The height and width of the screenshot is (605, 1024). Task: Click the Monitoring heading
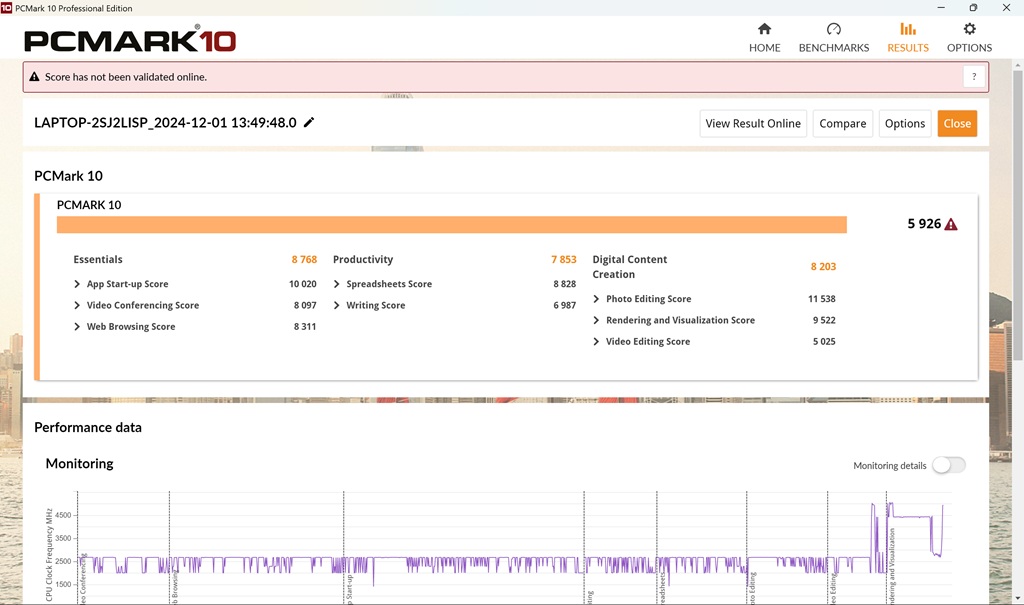tap(79, 463)
